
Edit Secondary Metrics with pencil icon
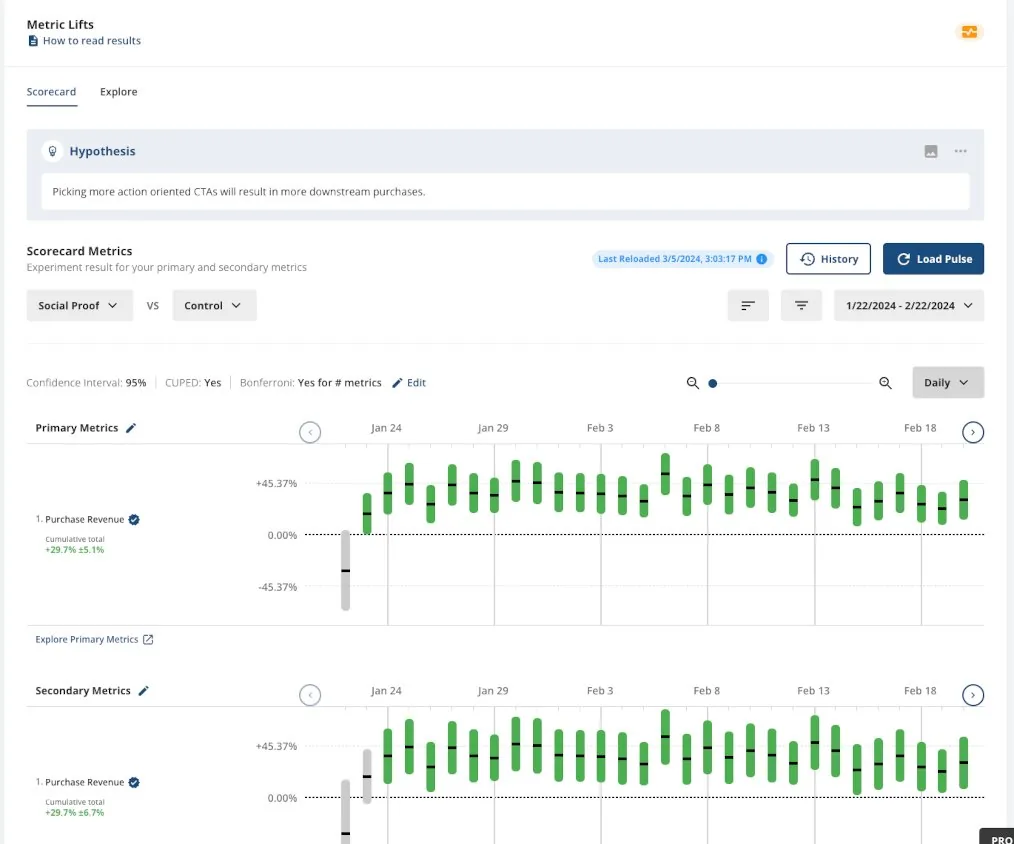(x=144, y=691)
